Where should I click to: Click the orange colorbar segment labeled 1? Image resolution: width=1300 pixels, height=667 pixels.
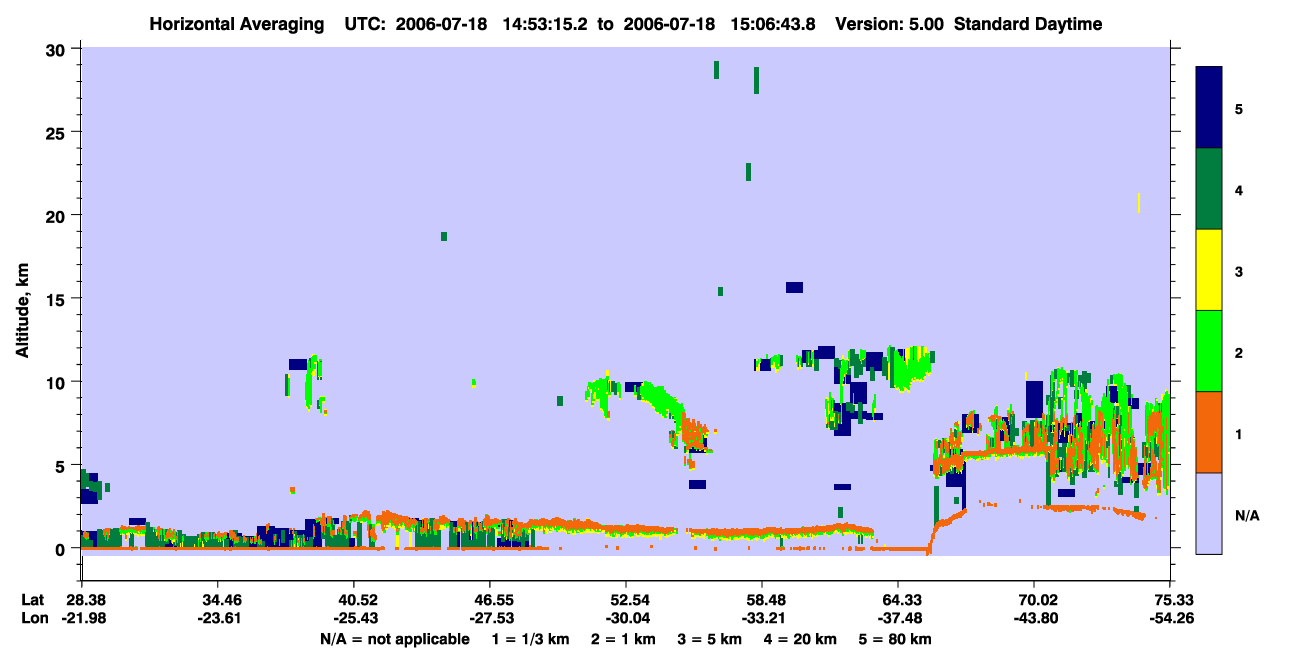[1209, 432]
